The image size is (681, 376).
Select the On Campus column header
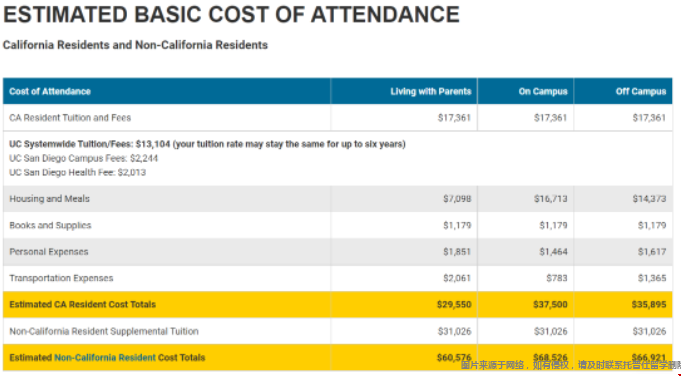(x=543, y=92)
